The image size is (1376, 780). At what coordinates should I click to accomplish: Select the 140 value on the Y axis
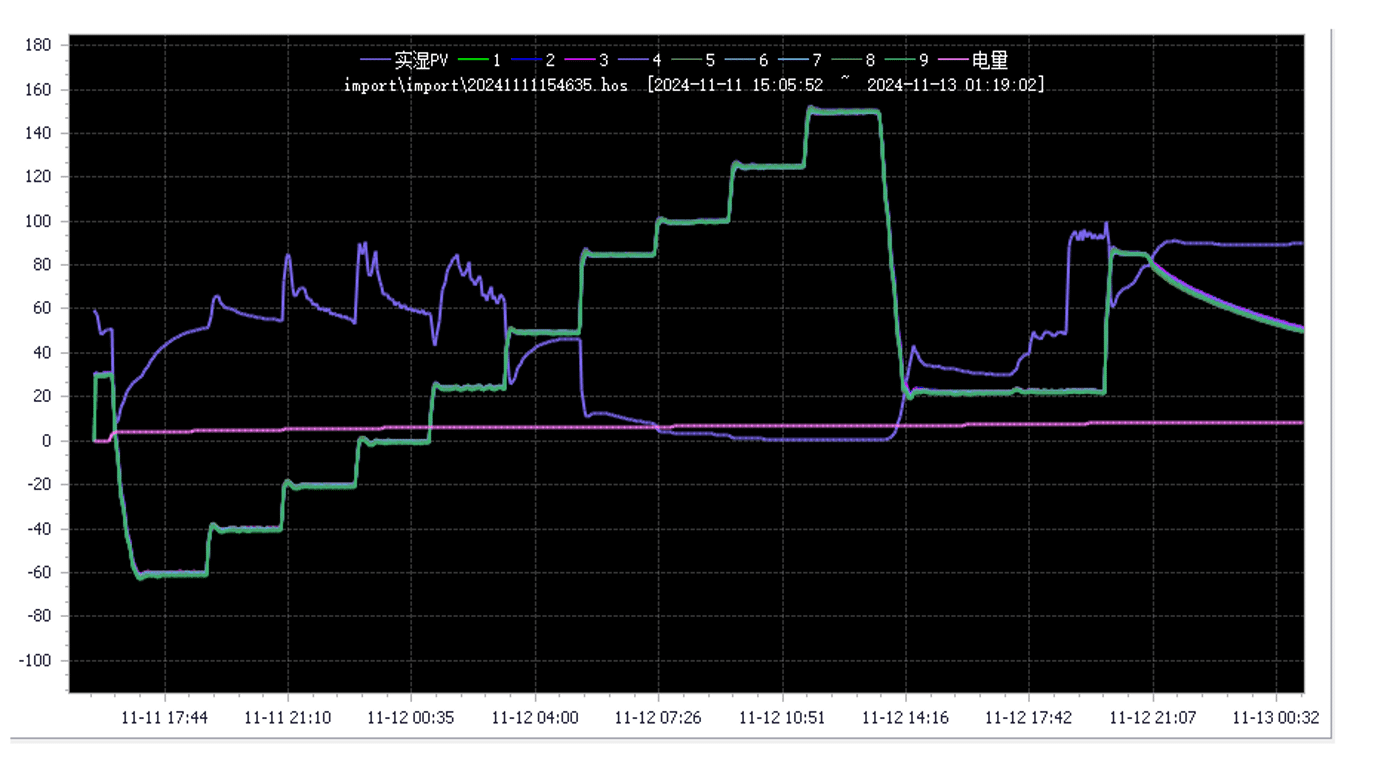tap(38, 133)
